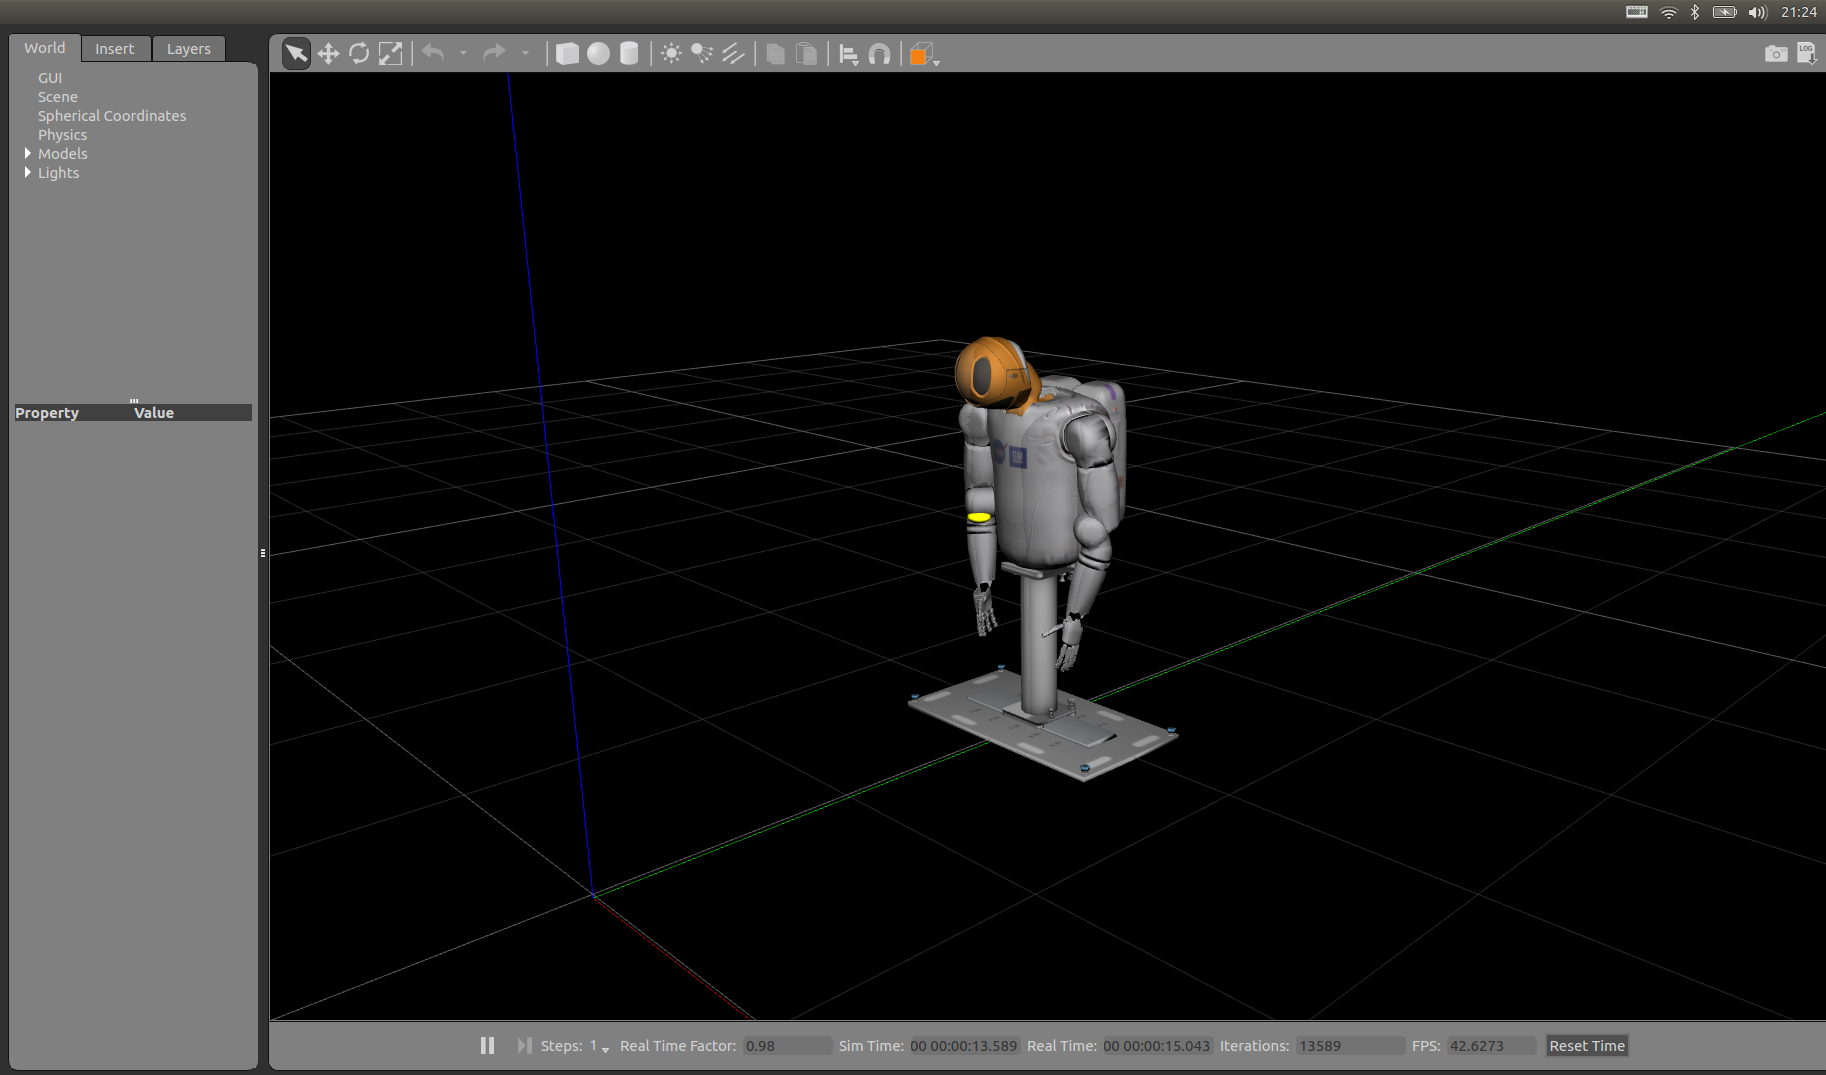
Task: Open the battery status indicator
Action: tap(1725, 12)
